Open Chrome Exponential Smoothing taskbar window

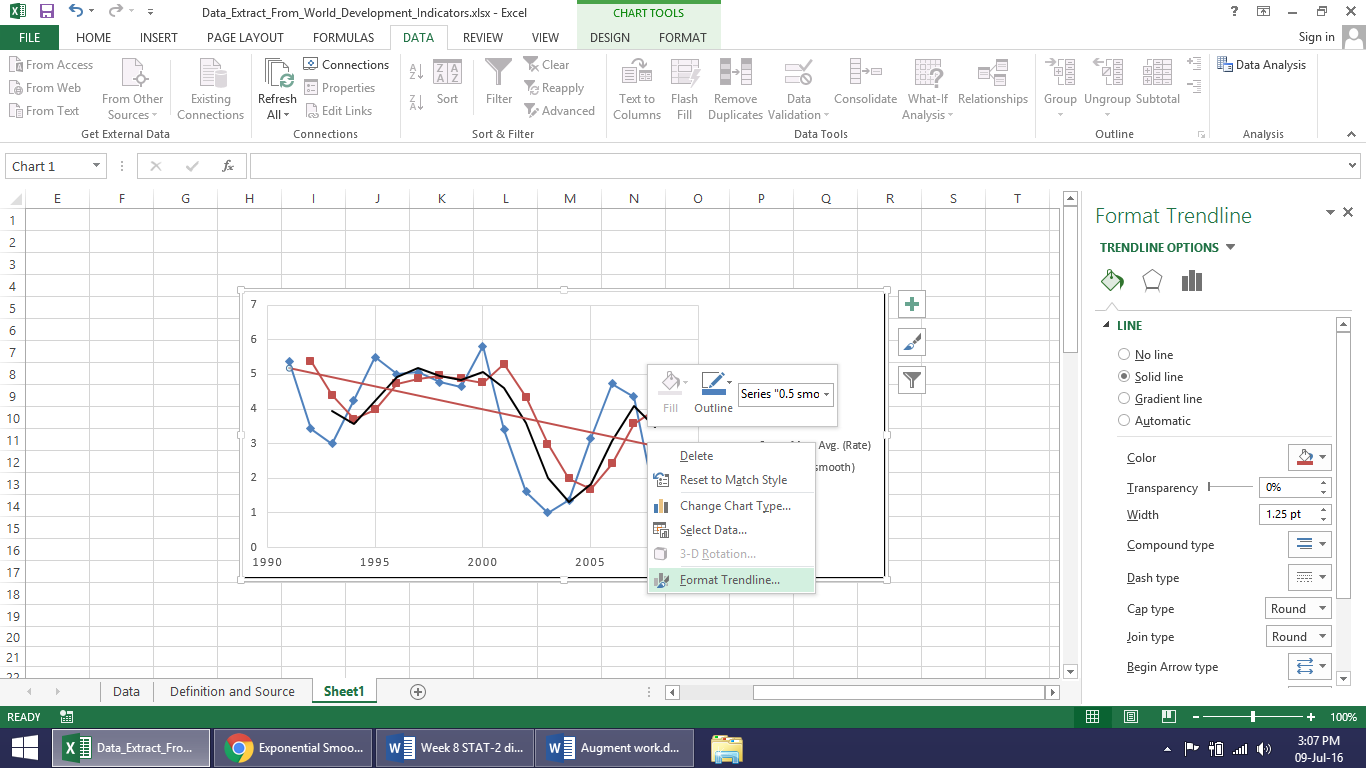coord(293,748)
